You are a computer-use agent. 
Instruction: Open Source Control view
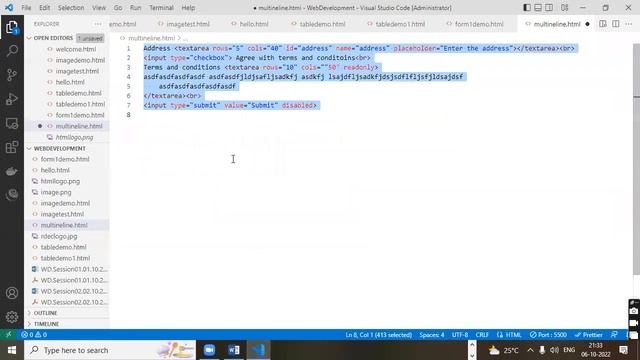(x=12, y=75)
